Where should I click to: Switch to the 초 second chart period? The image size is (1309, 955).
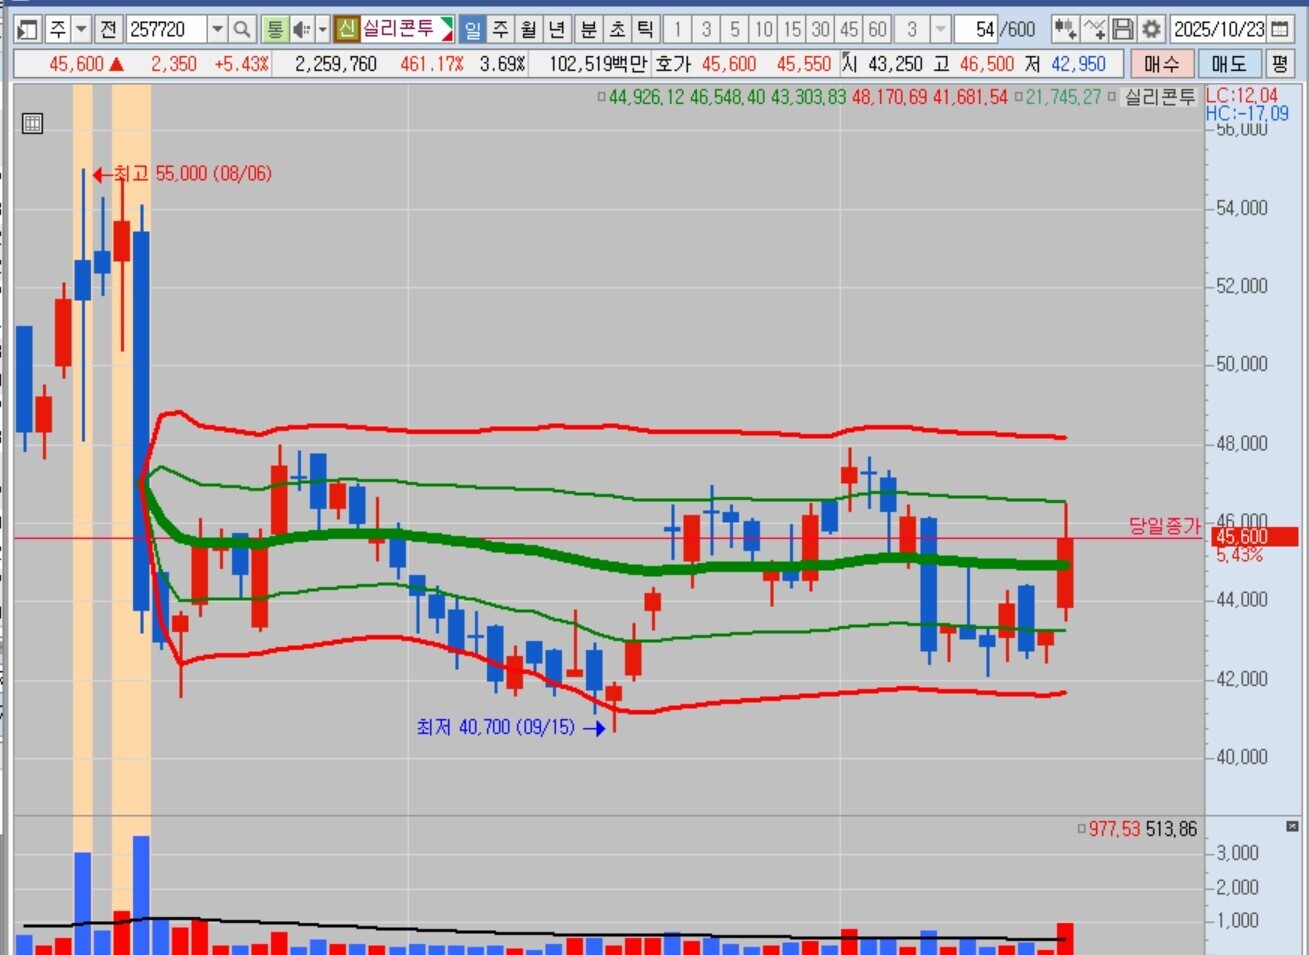point(617,29)
